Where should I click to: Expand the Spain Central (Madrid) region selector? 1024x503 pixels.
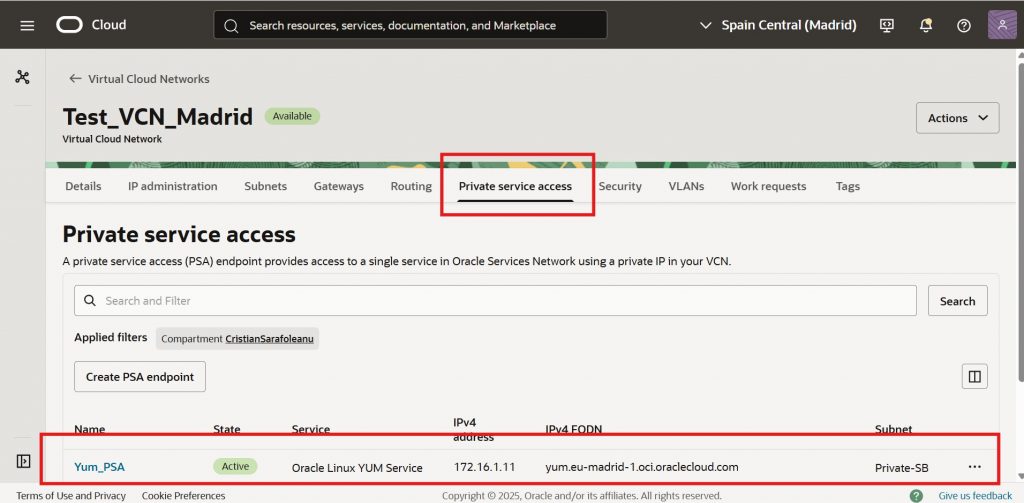point(778,25)
